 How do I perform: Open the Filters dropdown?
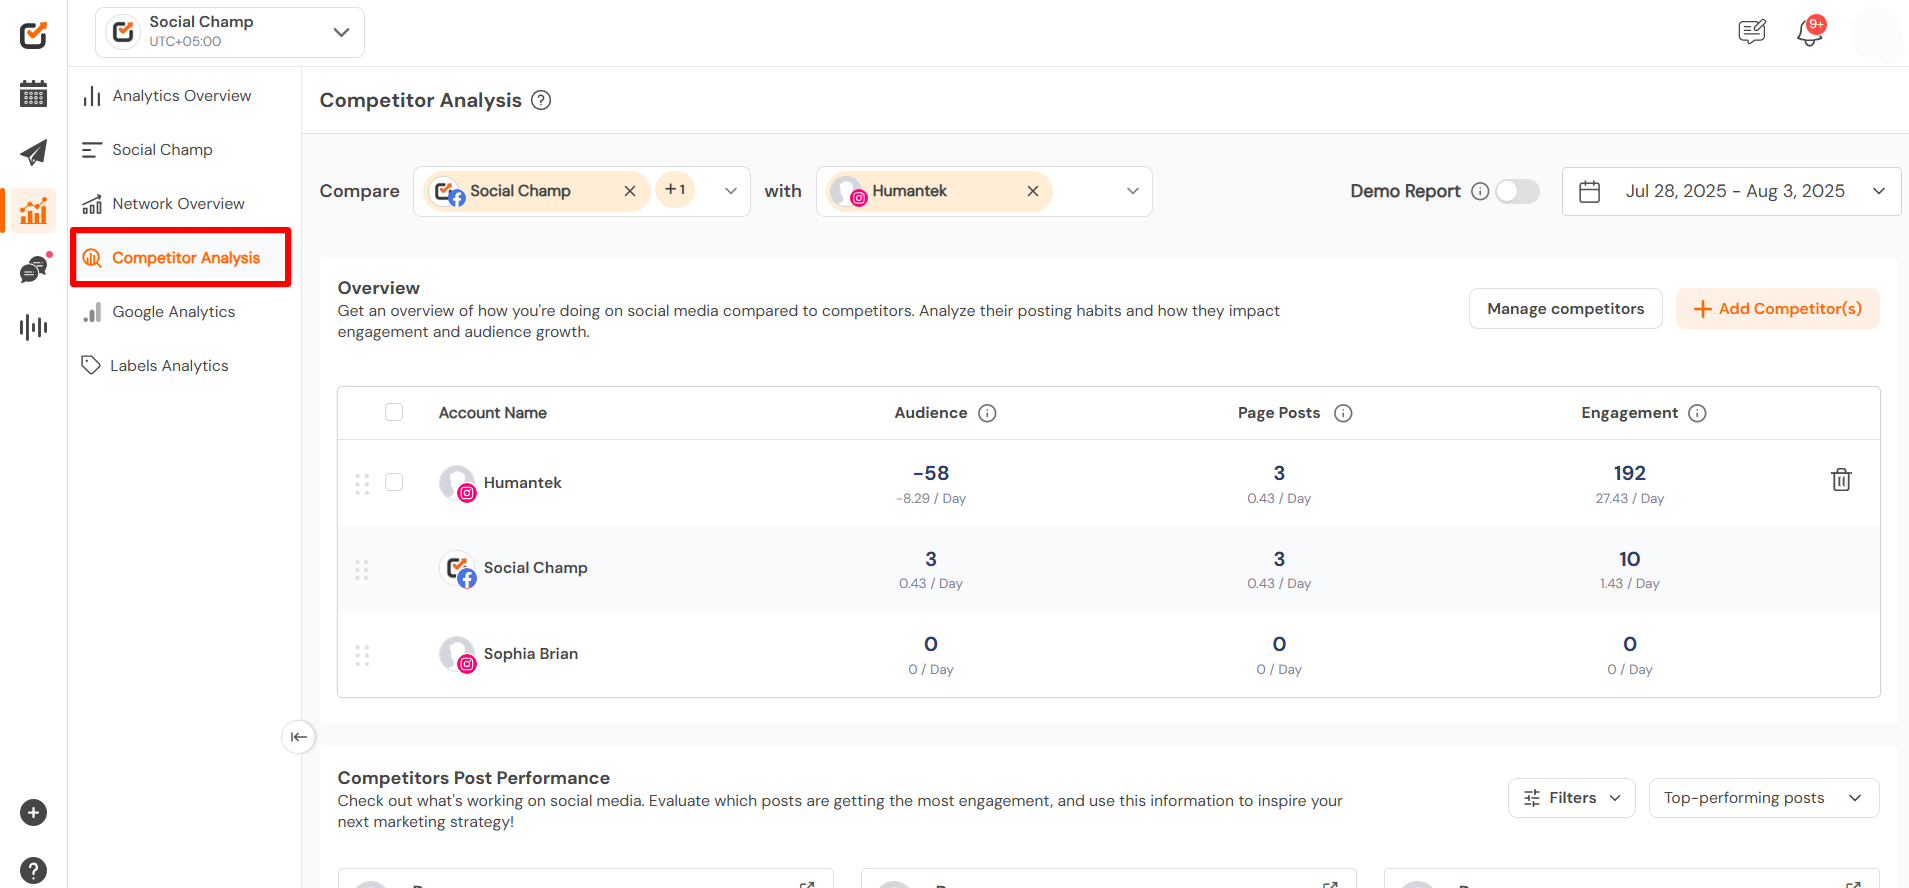[1571, 798]
